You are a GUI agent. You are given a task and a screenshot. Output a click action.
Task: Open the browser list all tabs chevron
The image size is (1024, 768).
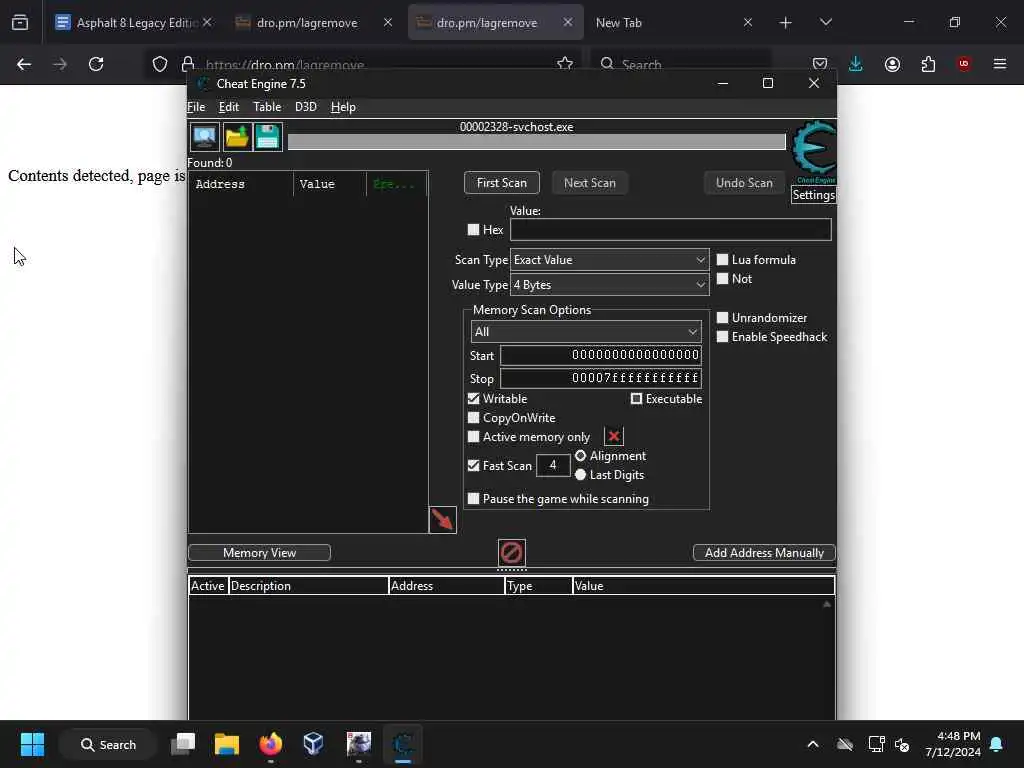click(x=825, y=22)
